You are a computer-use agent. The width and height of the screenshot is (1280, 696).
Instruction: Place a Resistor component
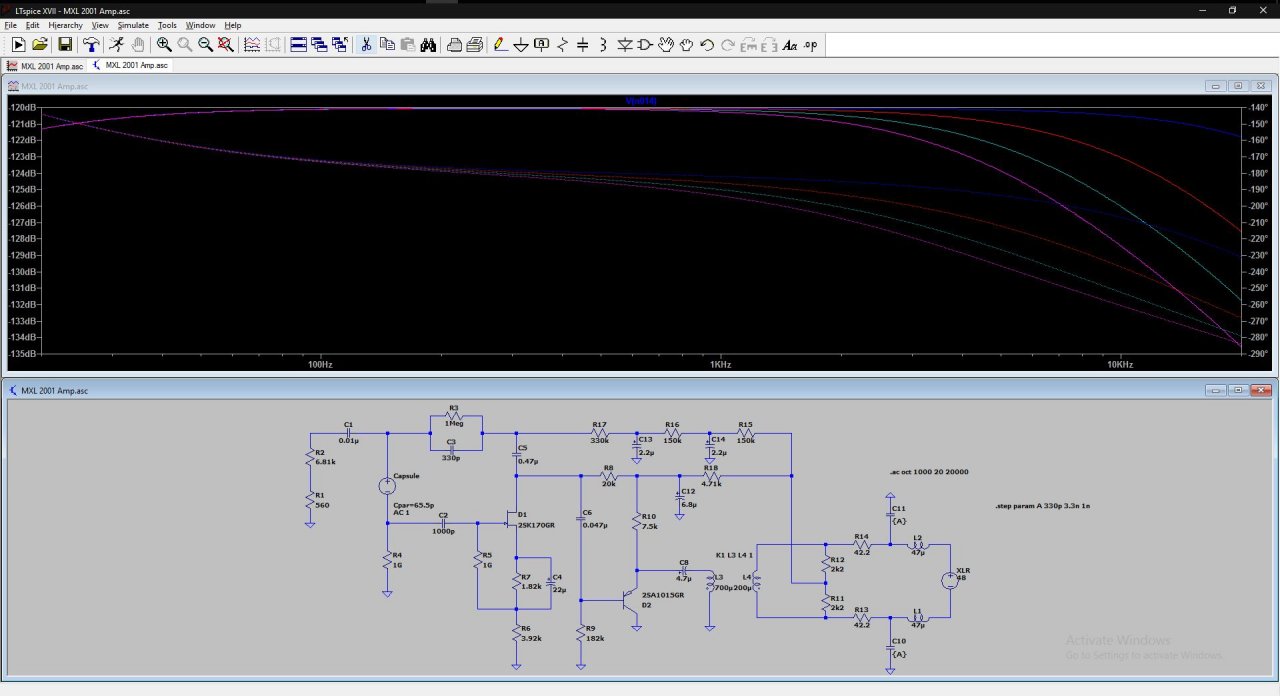pos(562,45)
